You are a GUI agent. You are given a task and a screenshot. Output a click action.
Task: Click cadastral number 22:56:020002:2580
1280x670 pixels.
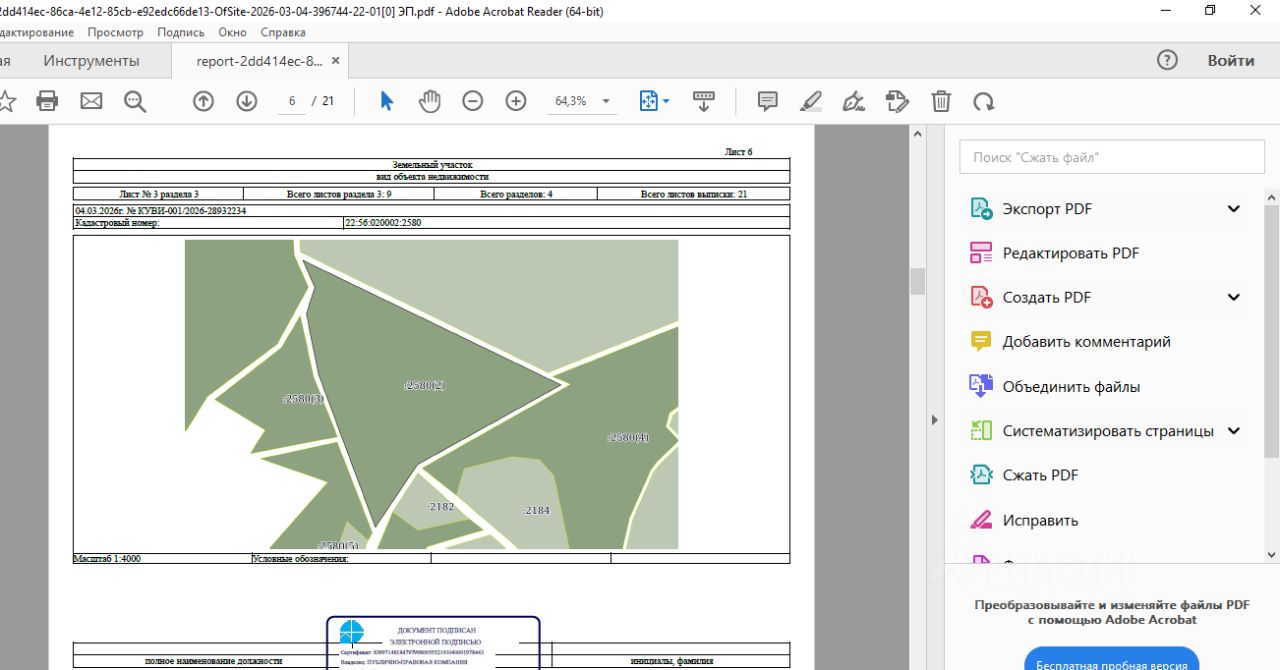tap(382, 223)
